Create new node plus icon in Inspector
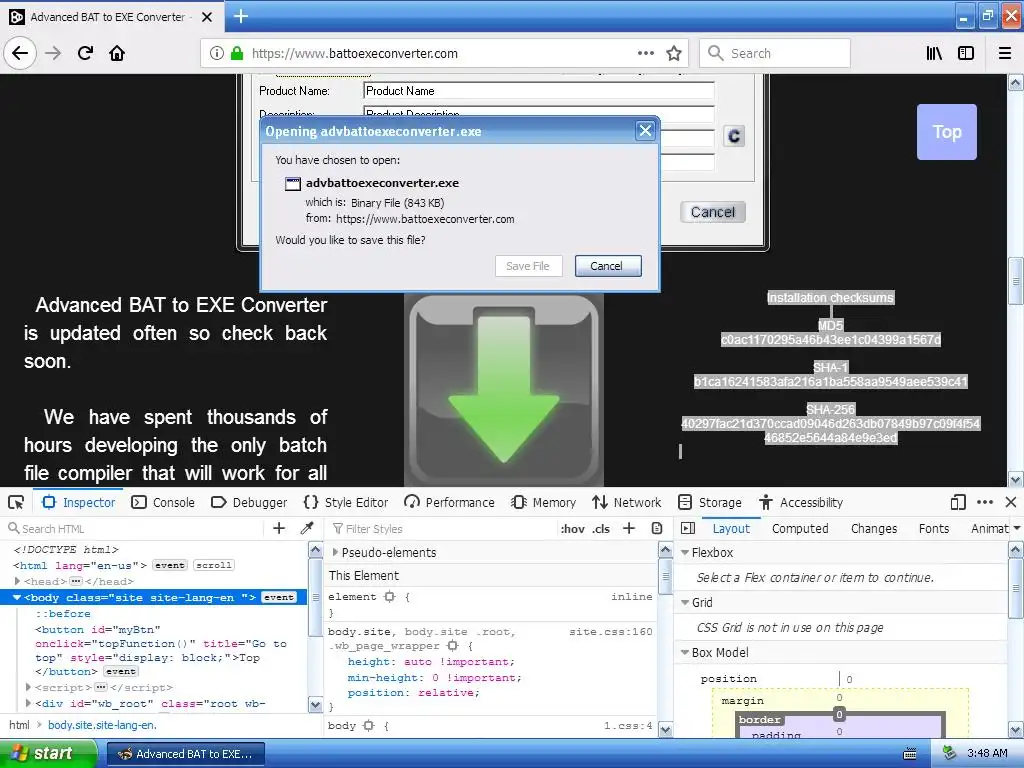Screen dimensions: 1024x768 click(x=279, y=528)
